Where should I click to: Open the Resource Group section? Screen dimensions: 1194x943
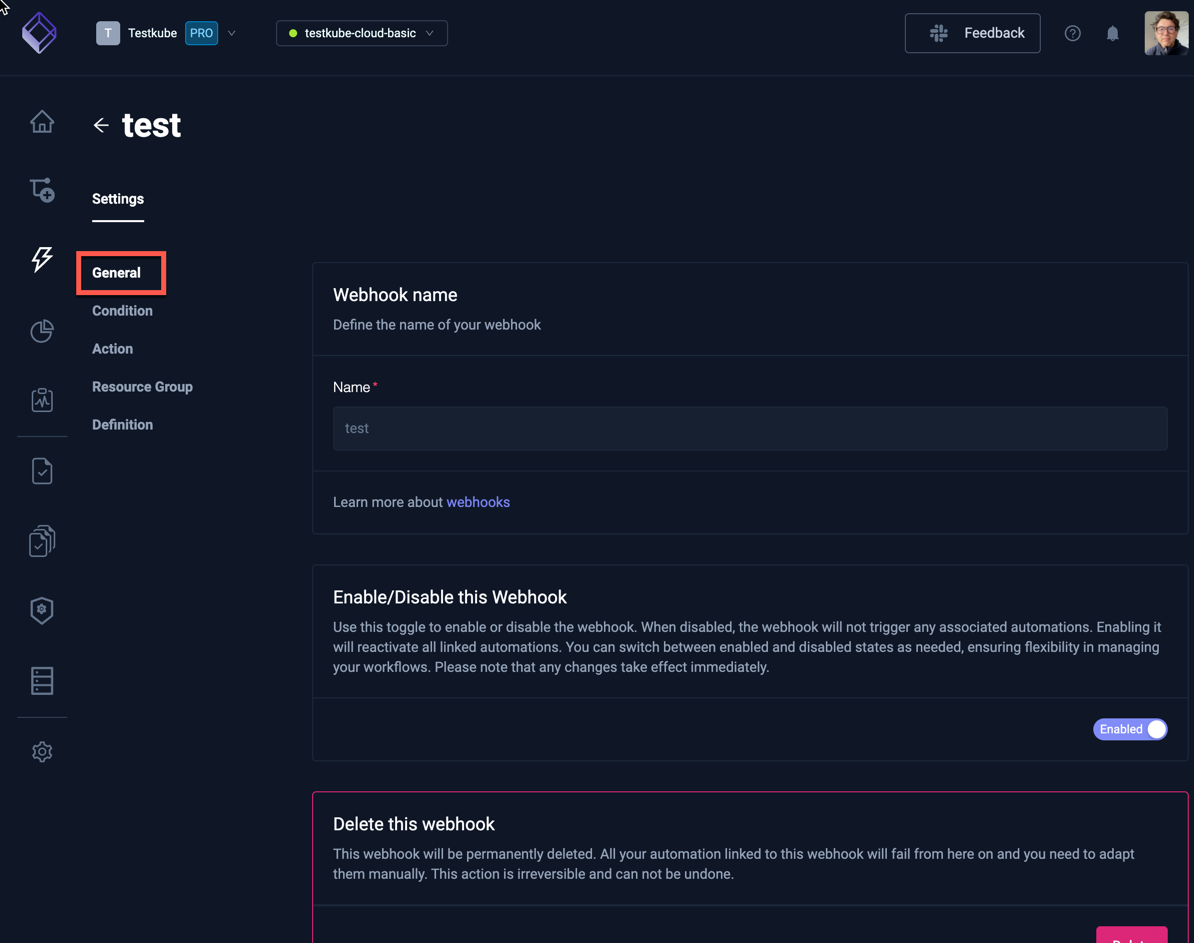[142, 386]
